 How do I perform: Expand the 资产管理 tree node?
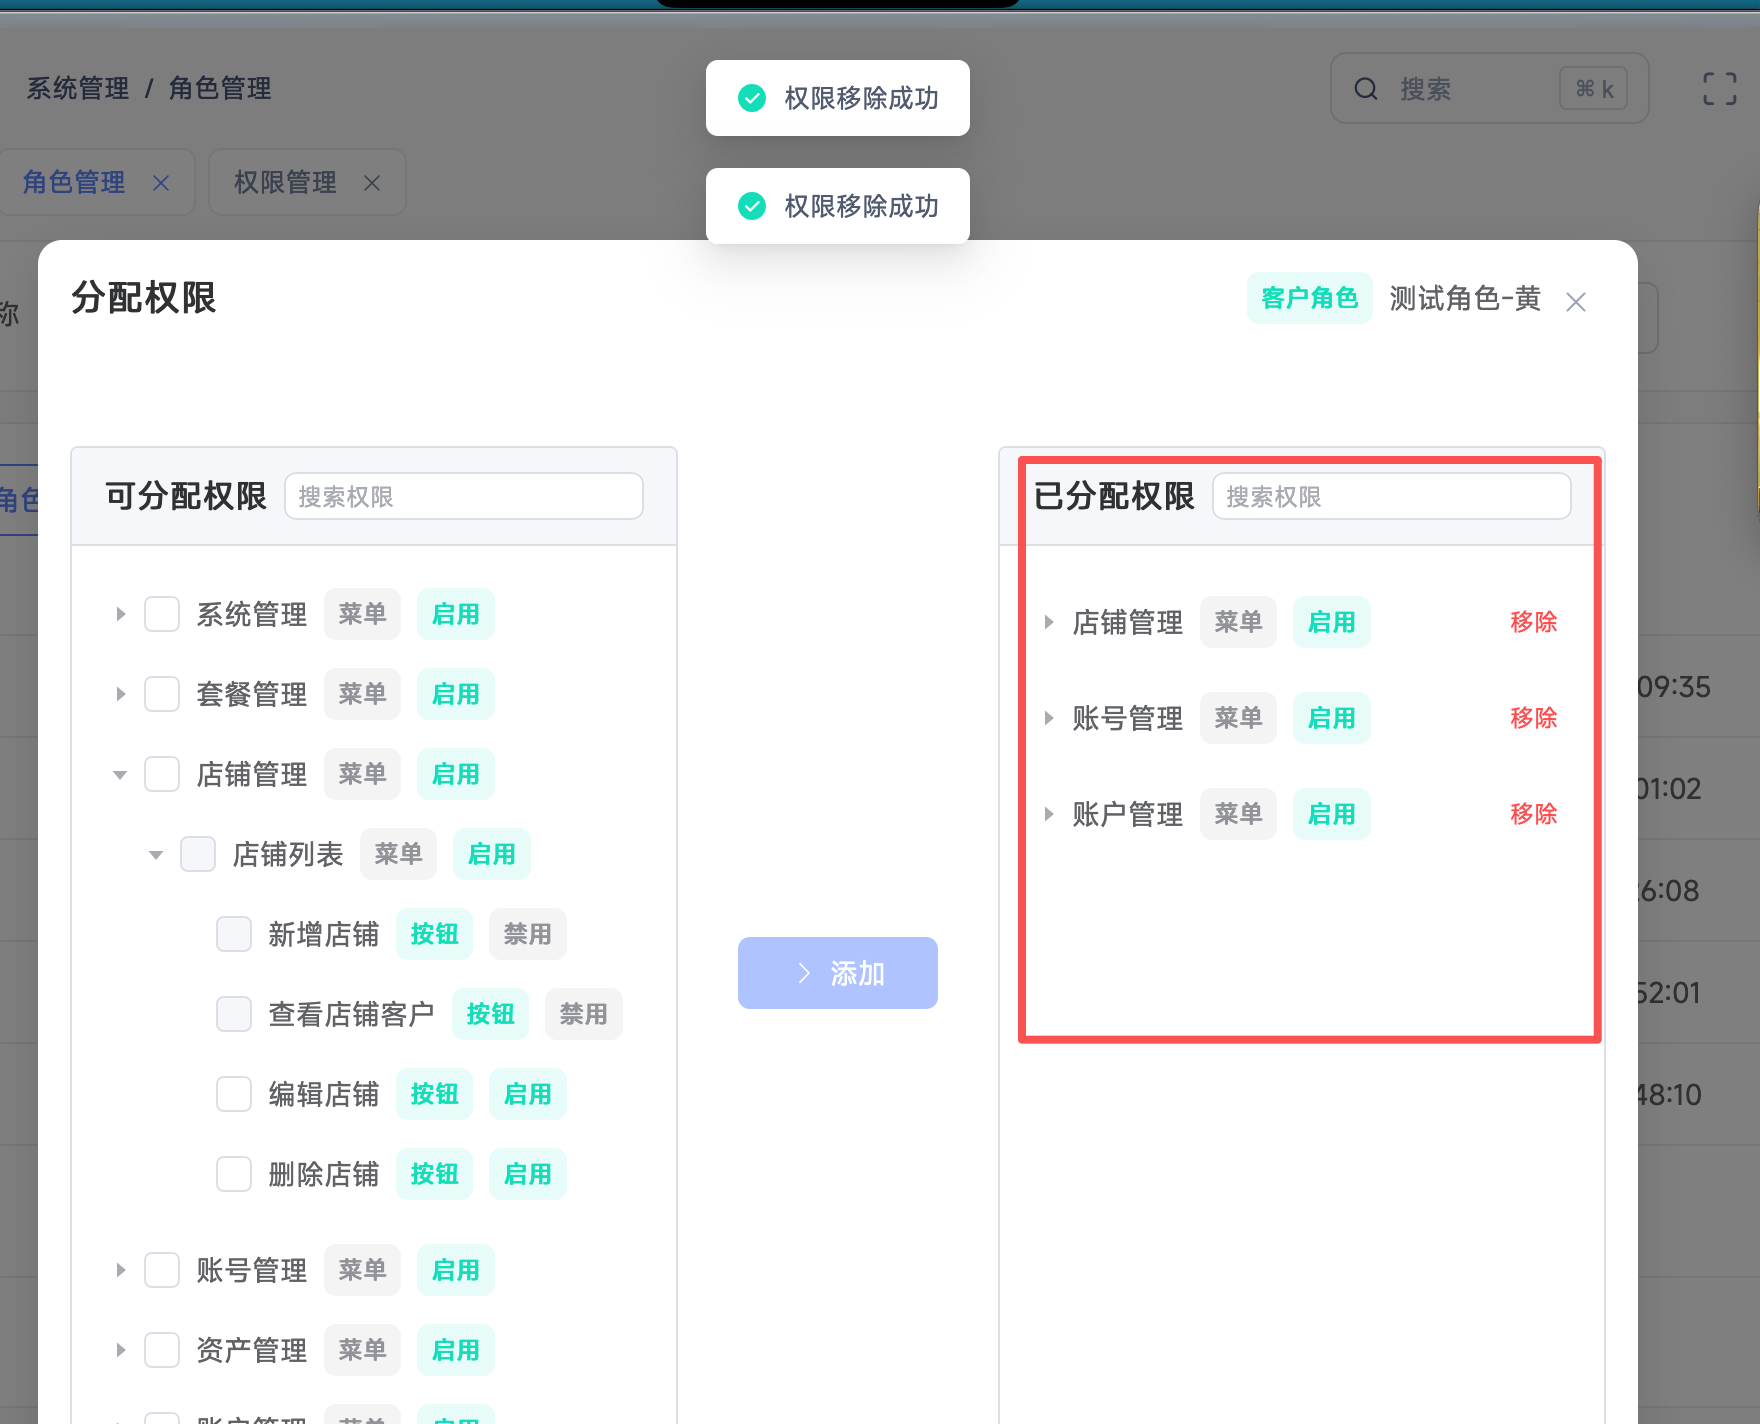click(121, 1350)
